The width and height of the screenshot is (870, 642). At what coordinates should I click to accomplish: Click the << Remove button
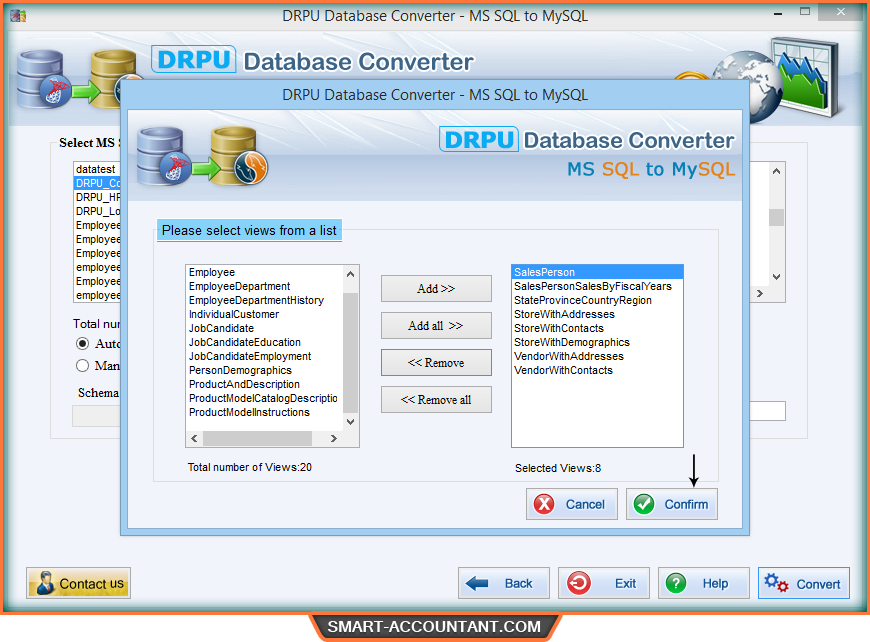pos(436,363)
